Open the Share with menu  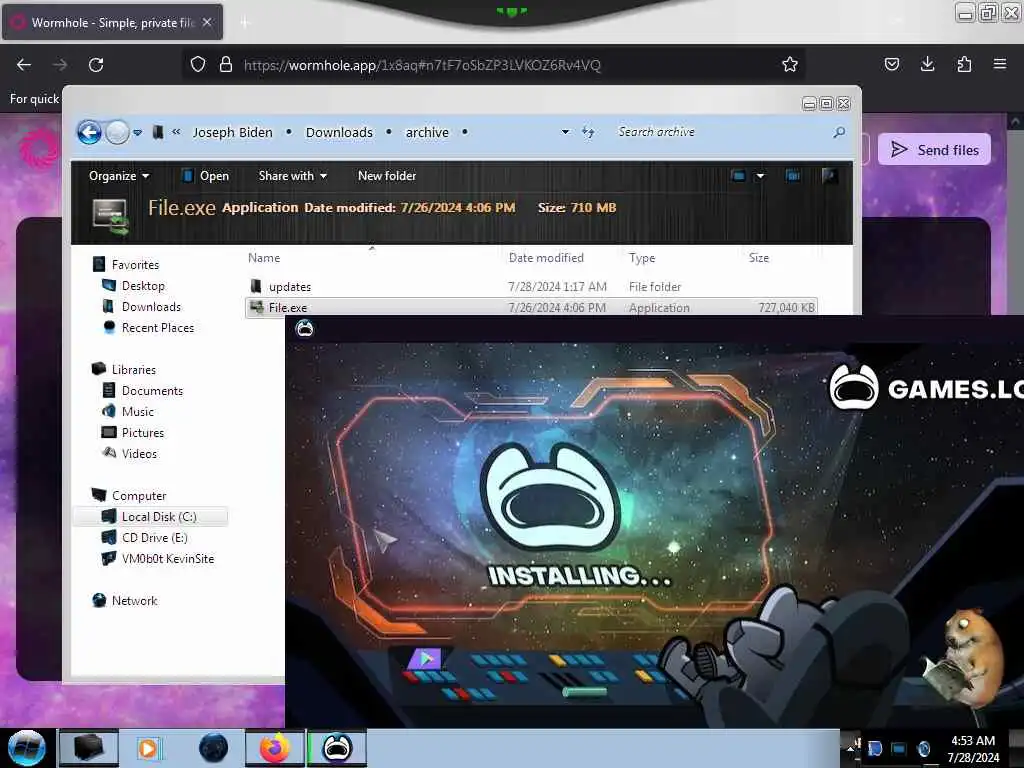(293, 176)
